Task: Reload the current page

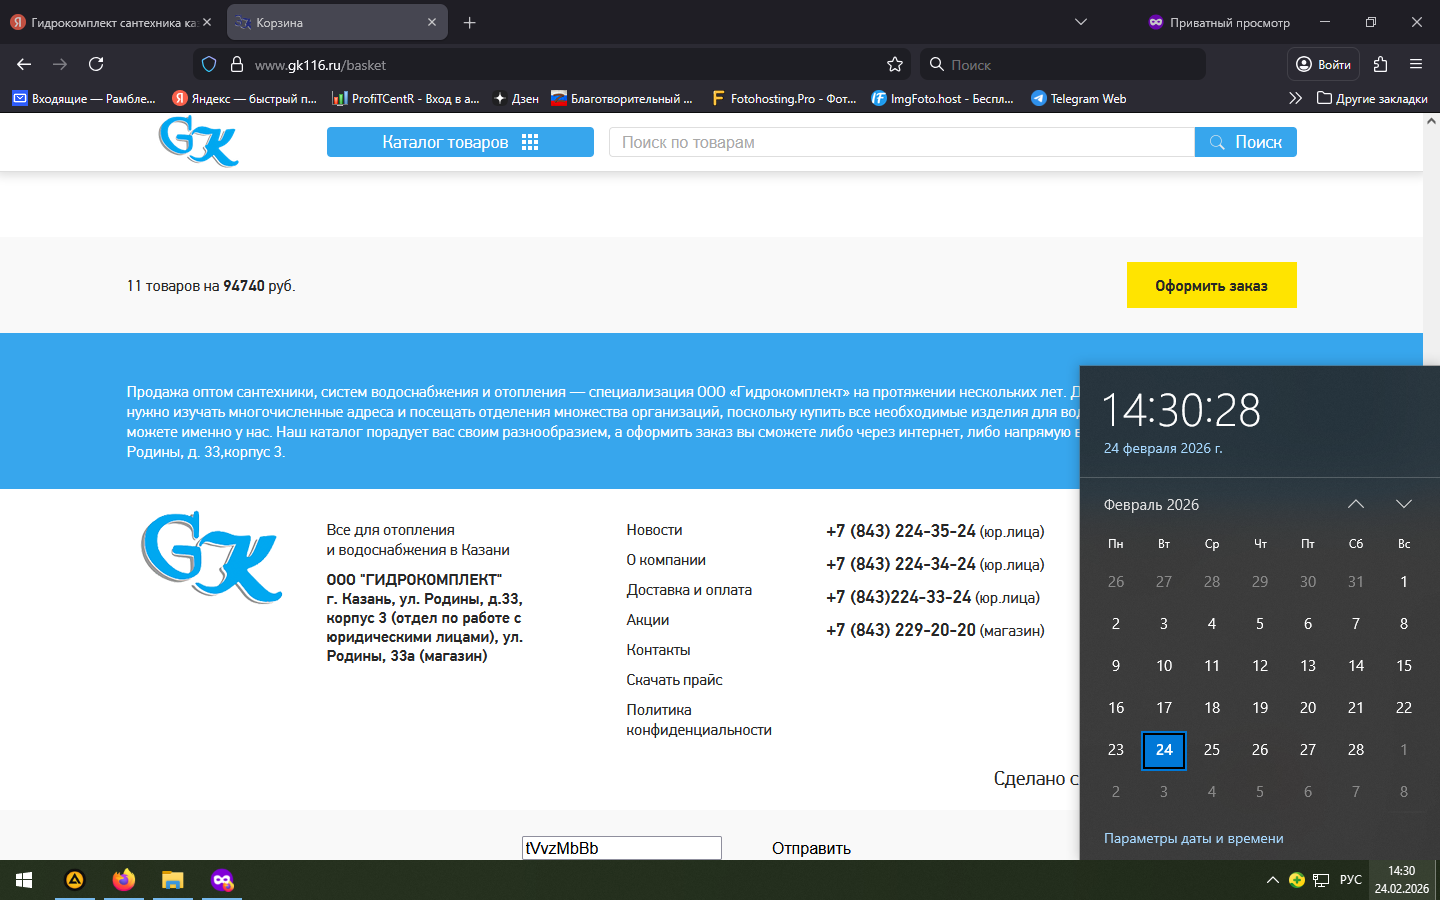Action: coord(96,65)
